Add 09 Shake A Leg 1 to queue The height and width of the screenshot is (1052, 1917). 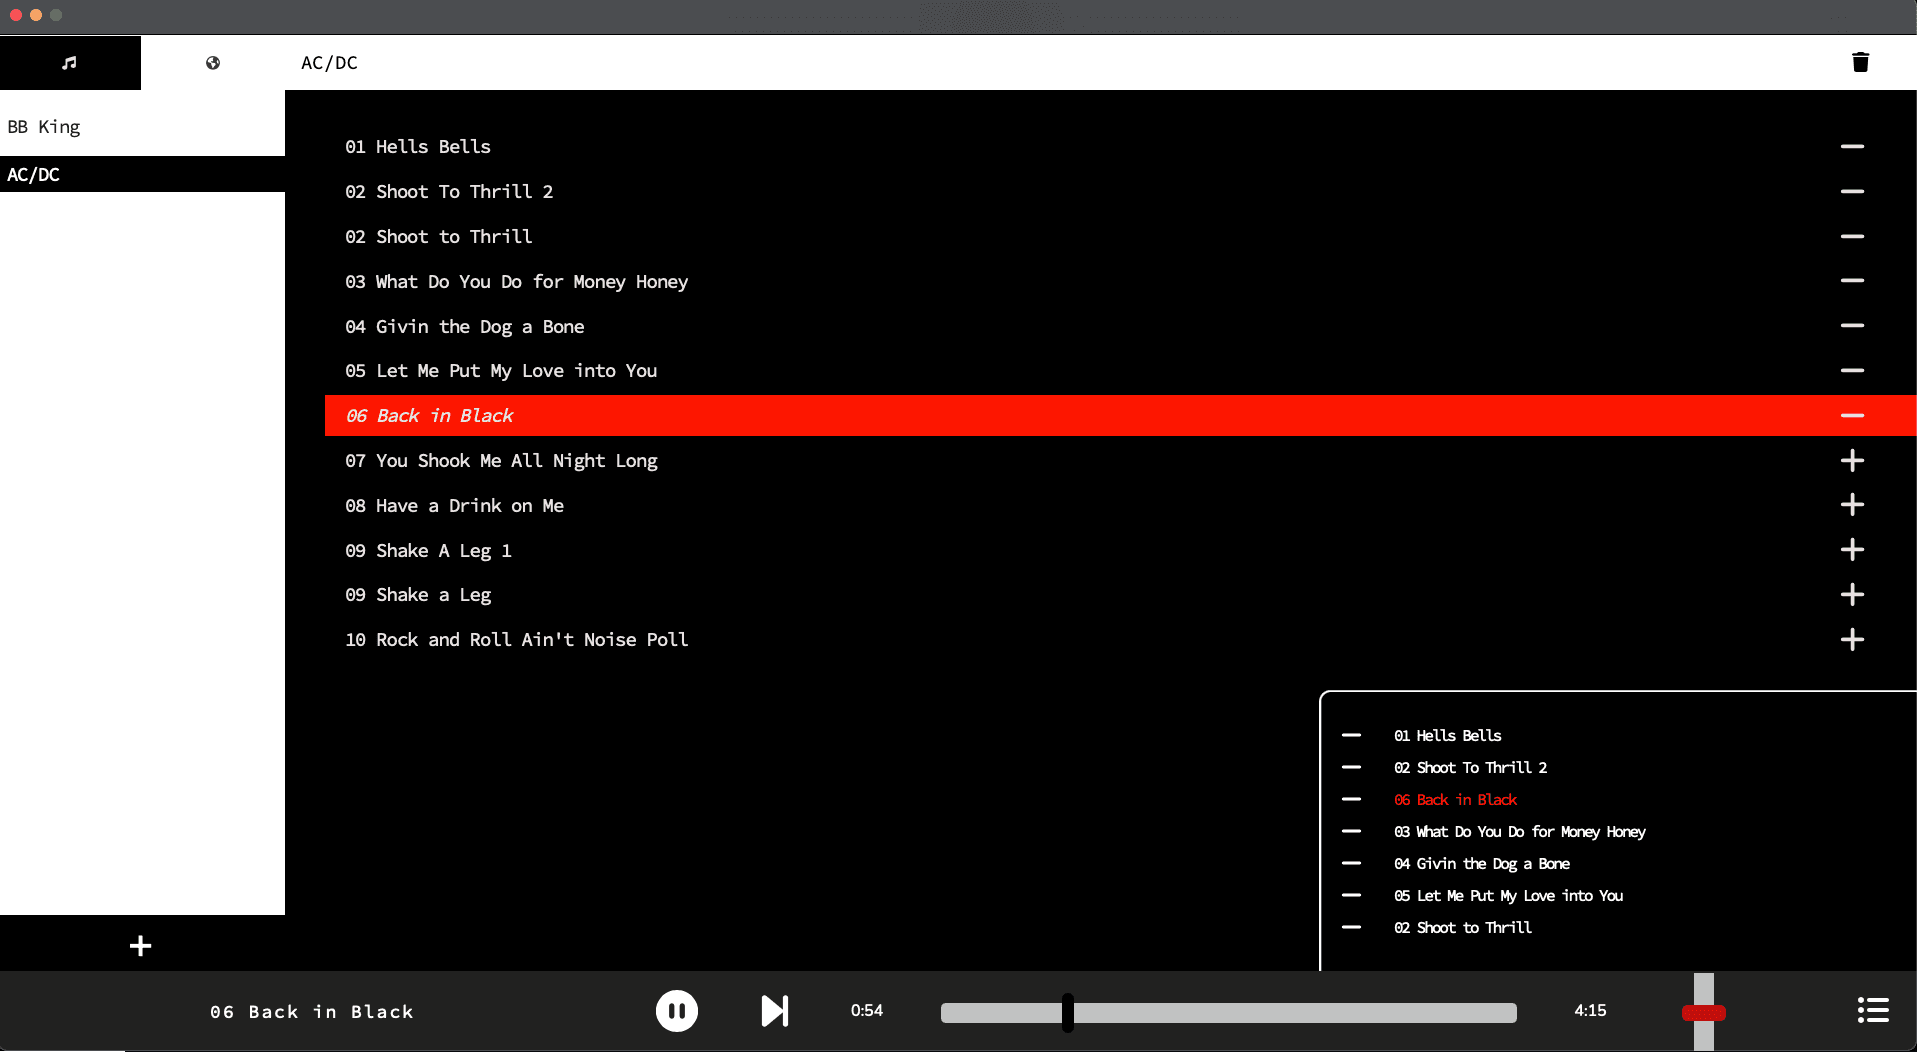tap(1852, 550)
